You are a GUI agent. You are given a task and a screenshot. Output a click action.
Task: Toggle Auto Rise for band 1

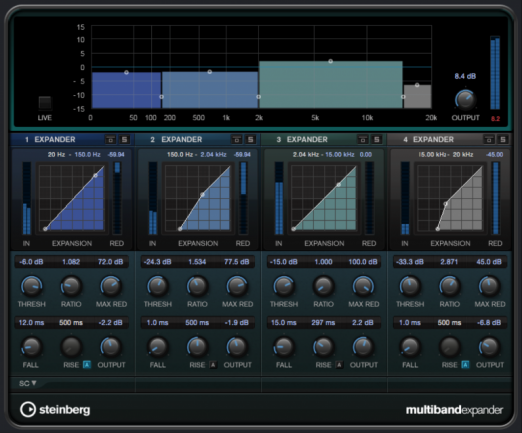pos(87,365)
